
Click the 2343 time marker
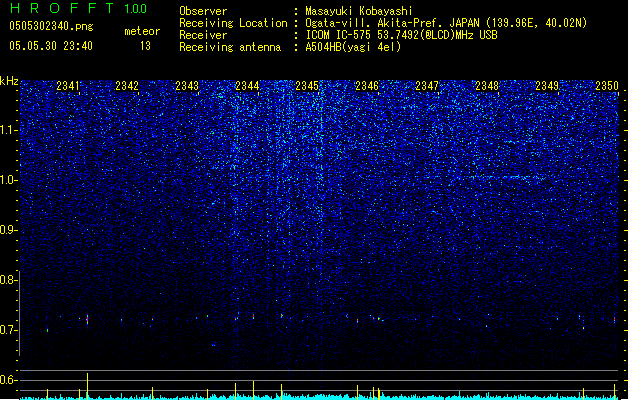187,86
